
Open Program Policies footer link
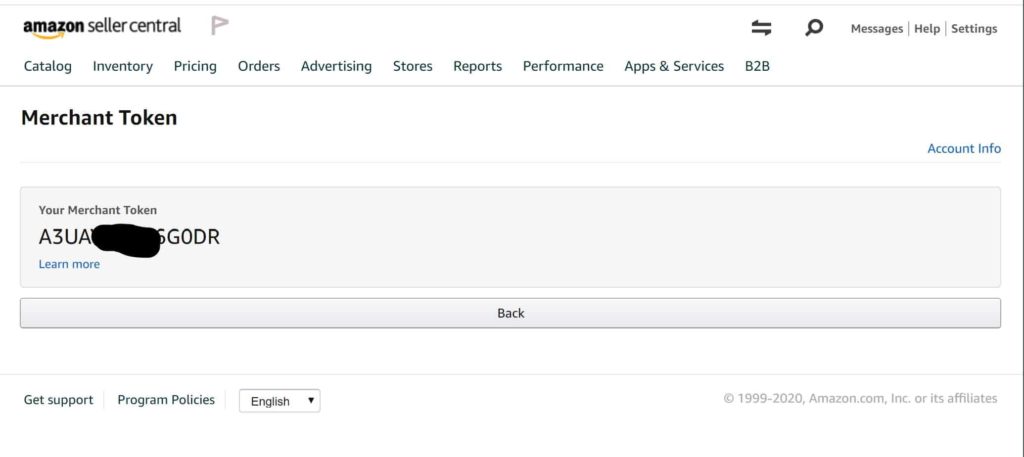click(166, 400)
